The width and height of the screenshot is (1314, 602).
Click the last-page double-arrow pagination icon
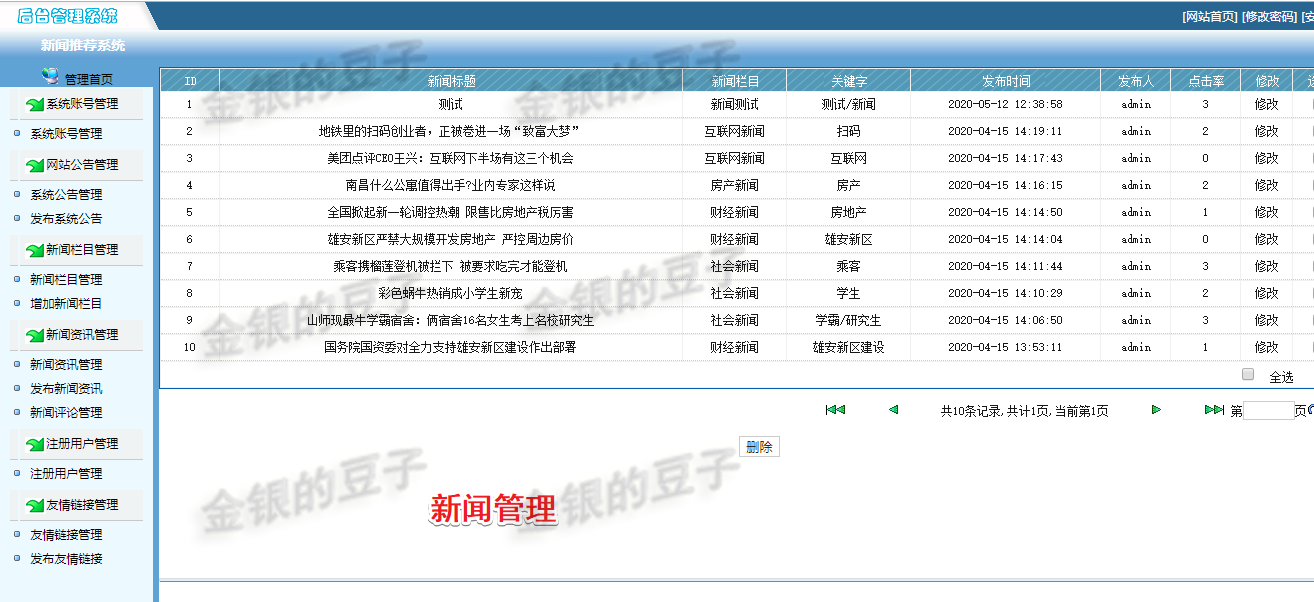click(x=1213, y=409)
